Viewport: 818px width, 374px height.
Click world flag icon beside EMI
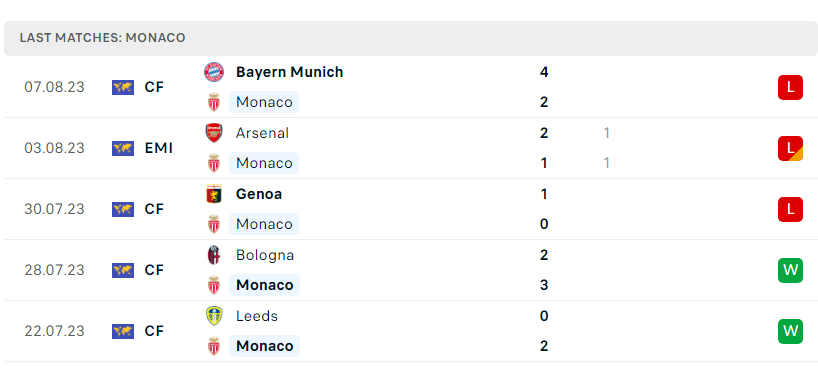click(x=123, y=148)
